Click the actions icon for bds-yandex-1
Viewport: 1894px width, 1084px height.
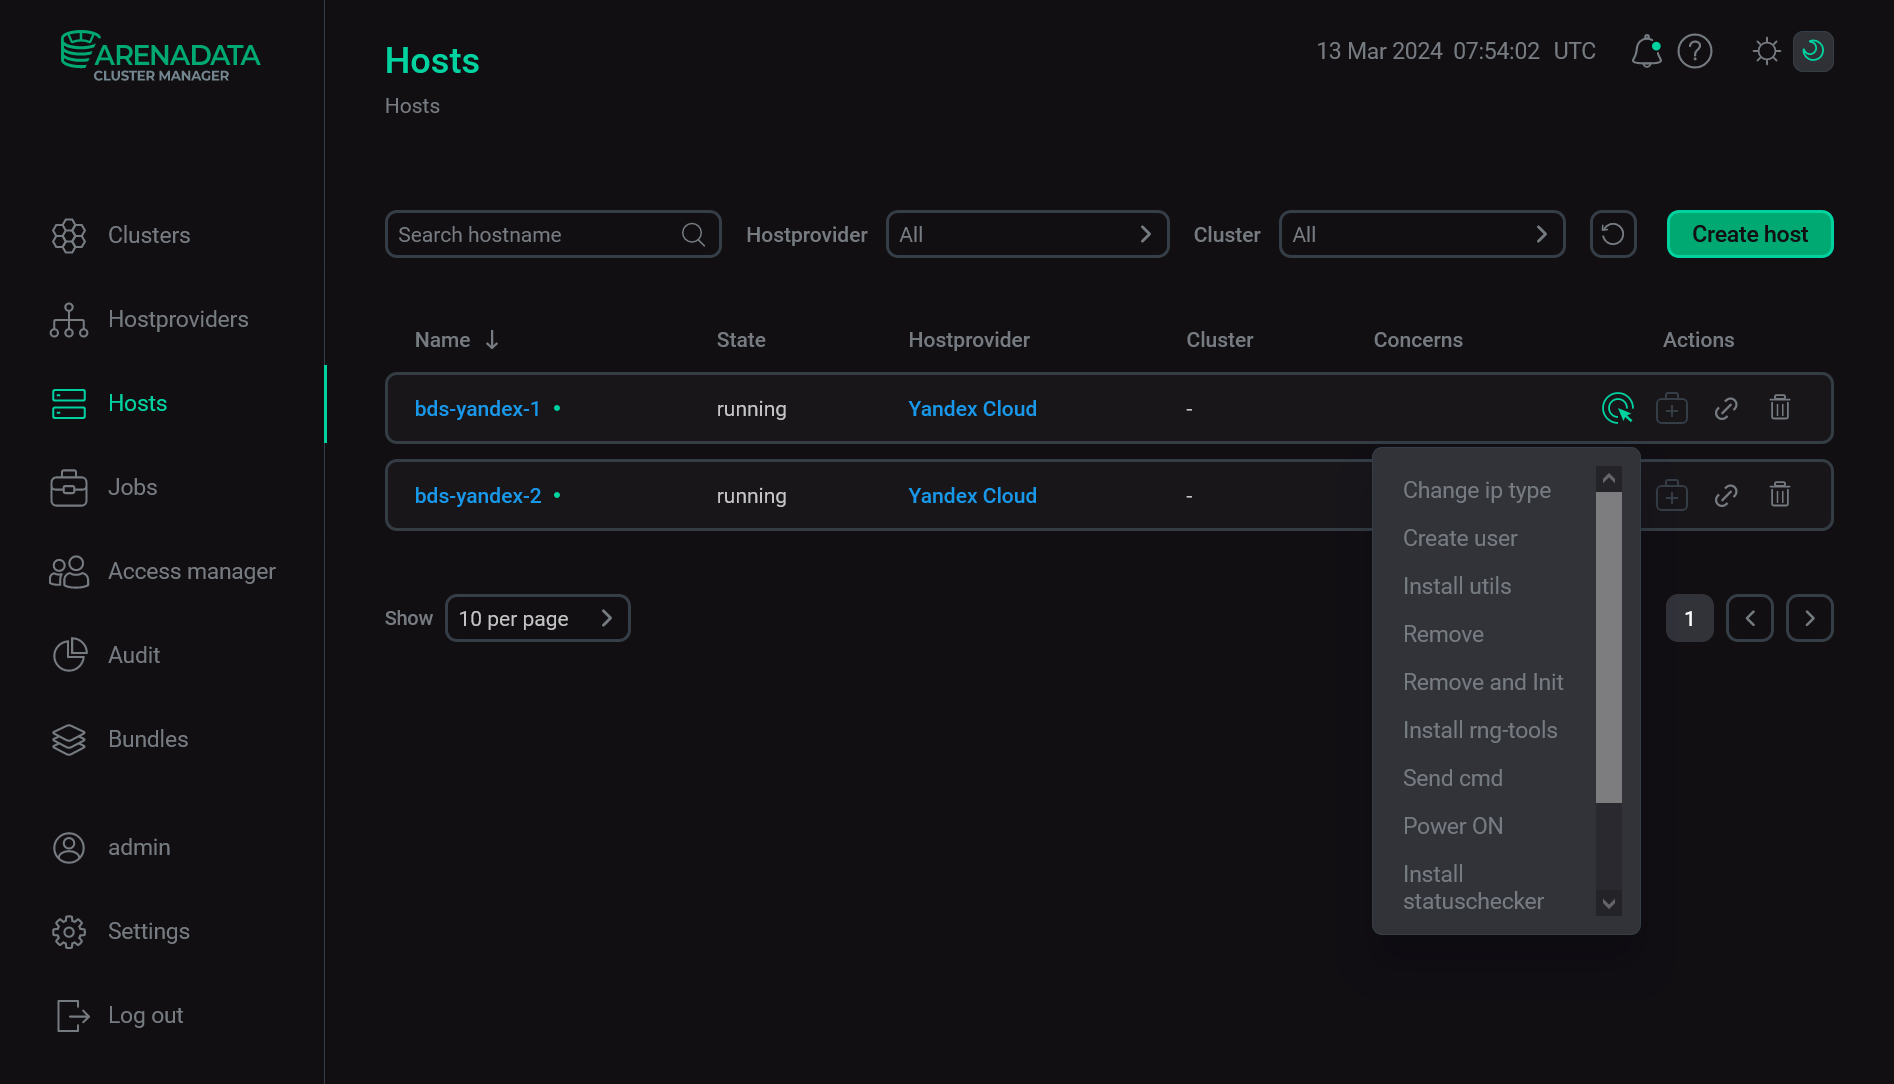coord(1617,408)
